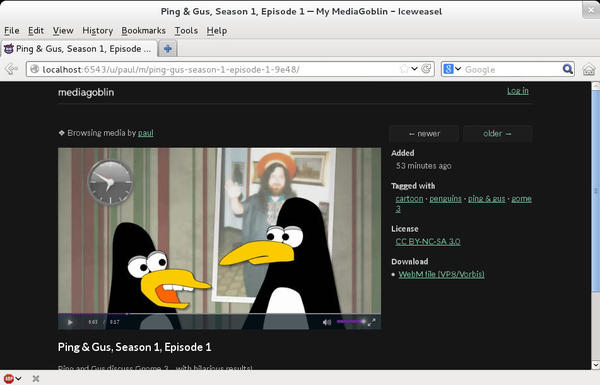Click the search magnifier icon
This screenshot has width=600, height=385.
click(x=567, y=69)
